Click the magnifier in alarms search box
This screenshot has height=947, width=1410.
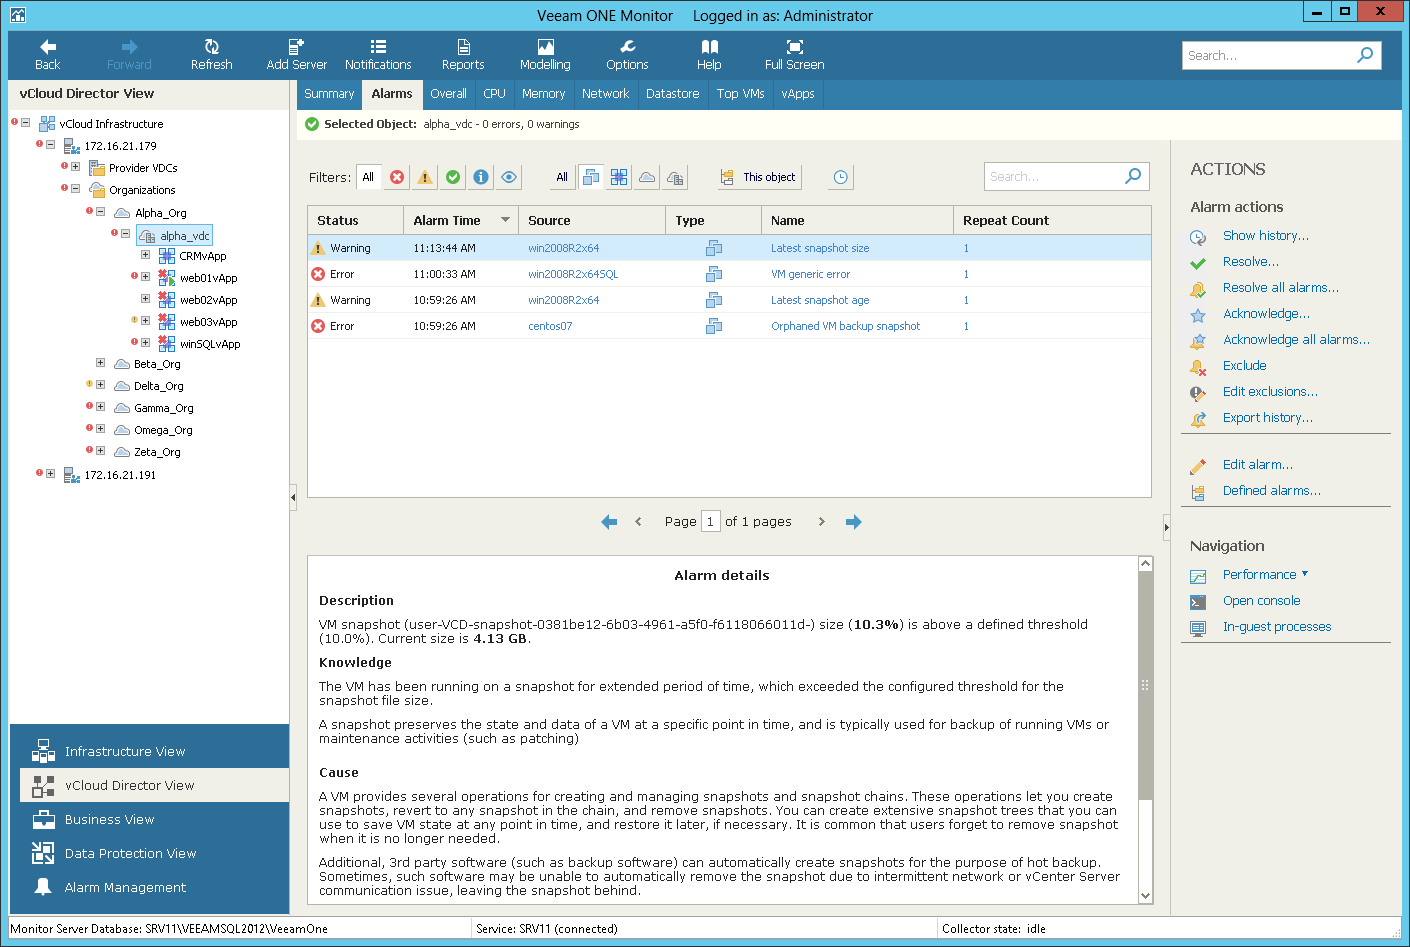click(x=1133, y=176)
